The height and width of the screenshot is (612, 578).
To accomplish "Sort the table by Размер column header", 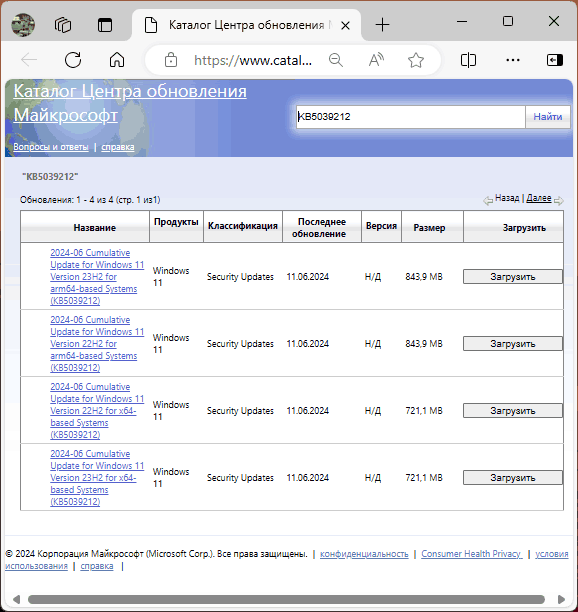I will (x=429, y=228).
